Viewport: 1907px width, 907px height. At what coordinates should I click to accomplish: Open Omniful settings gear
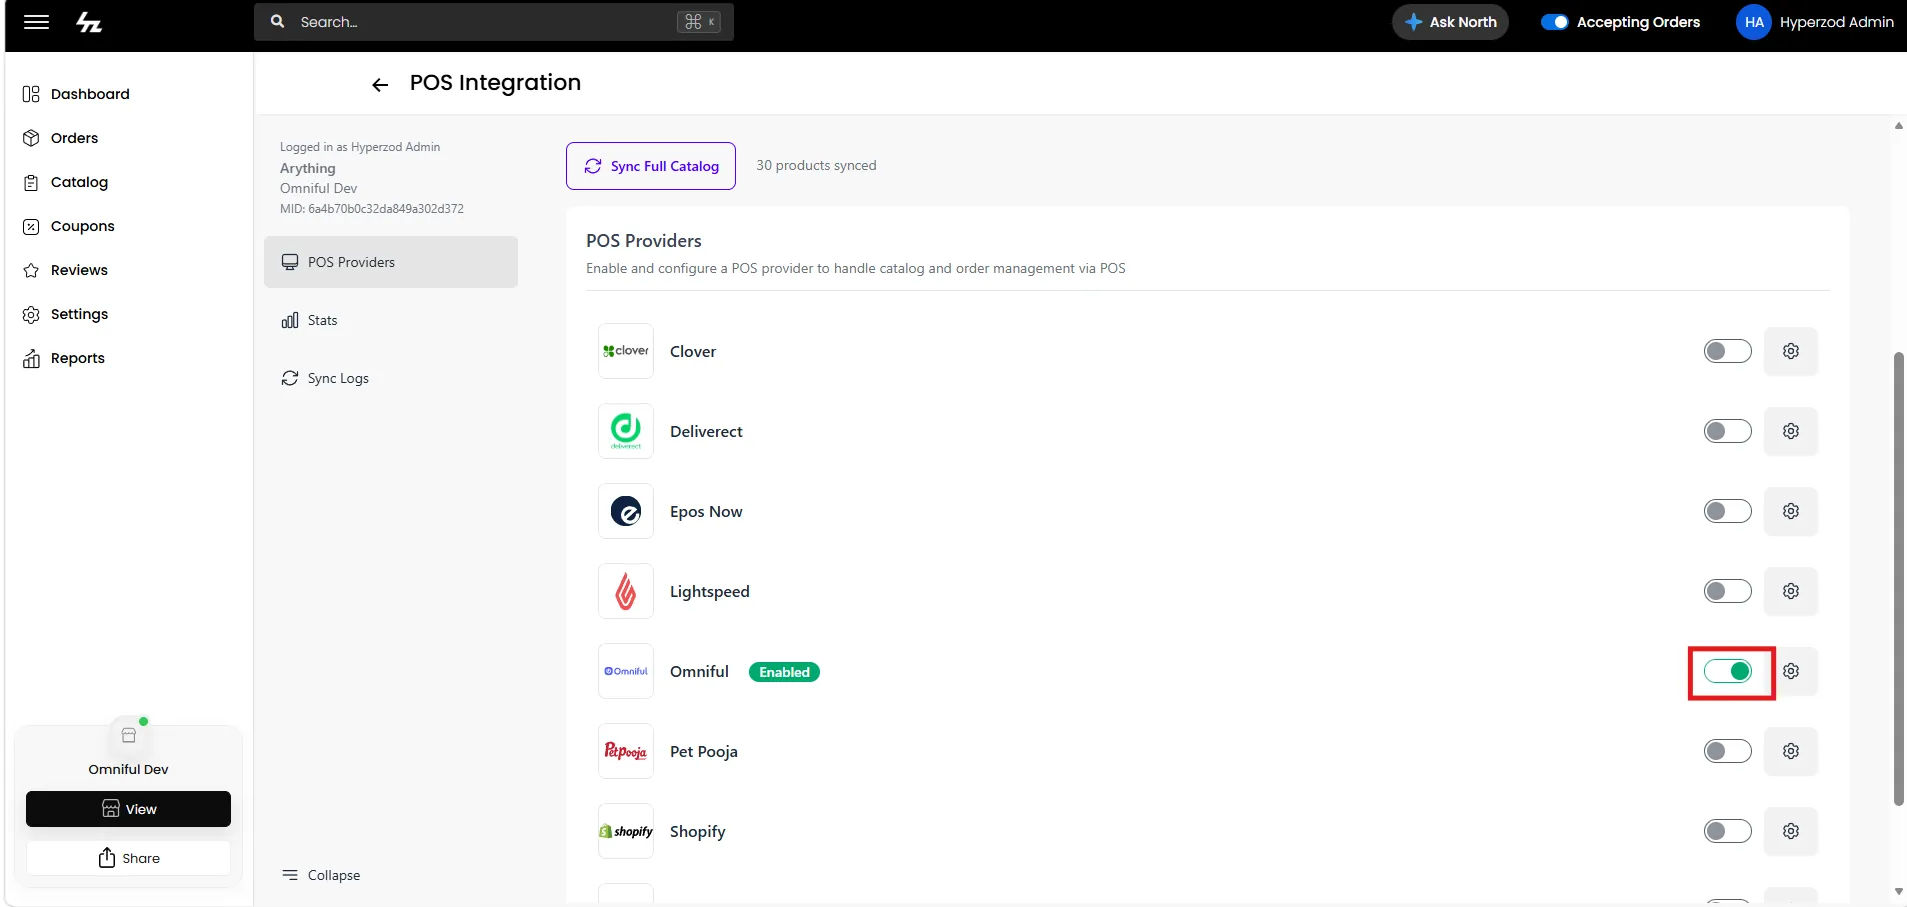point(1792,671)
